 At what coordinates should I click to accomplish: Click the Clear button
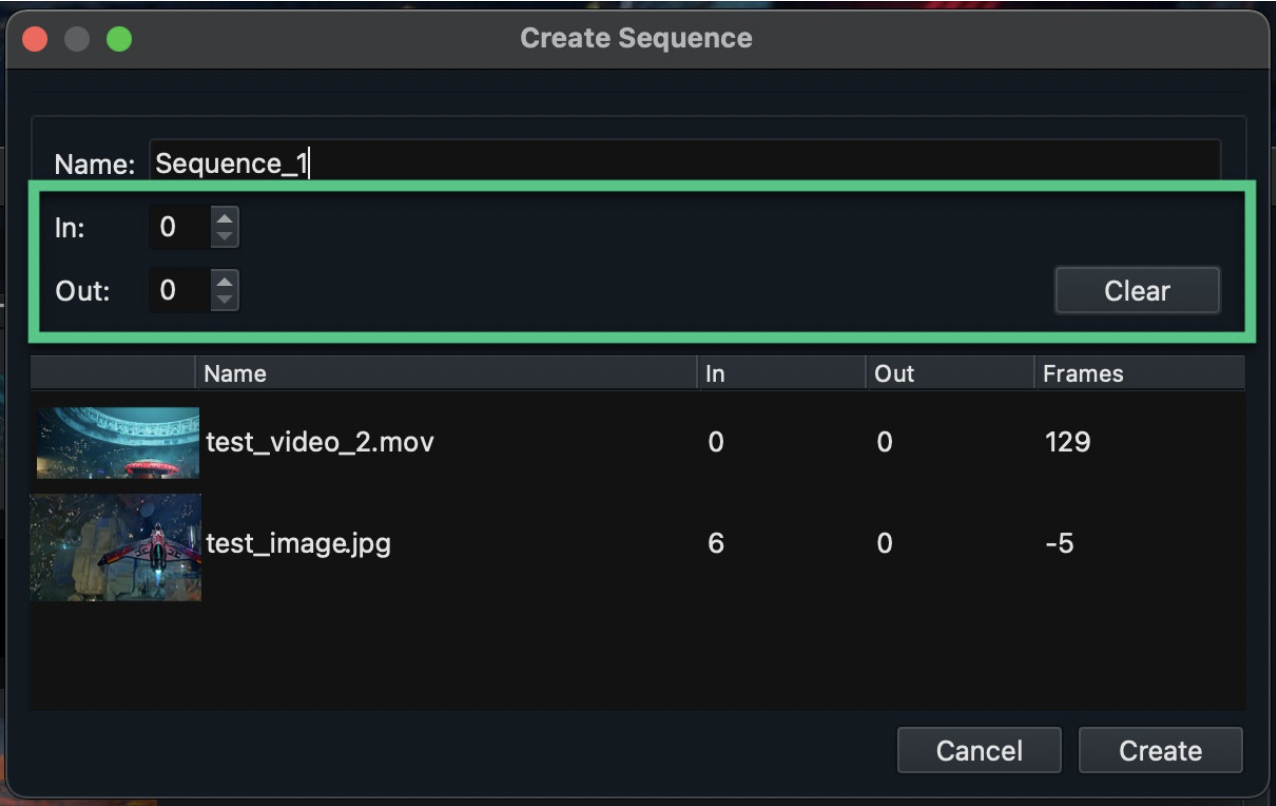1137,291
